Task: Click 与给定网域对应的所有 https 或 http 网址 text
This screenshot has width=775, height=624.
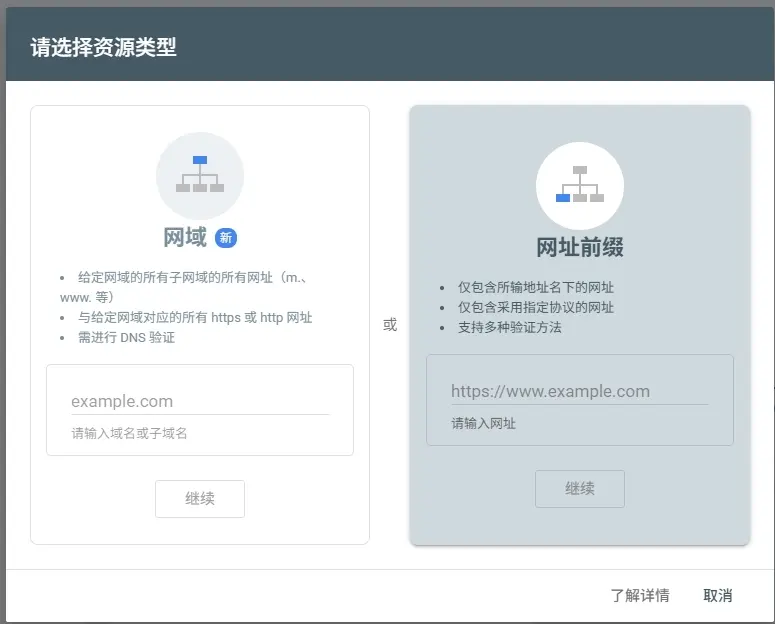Action: click(x=195, y=317)
